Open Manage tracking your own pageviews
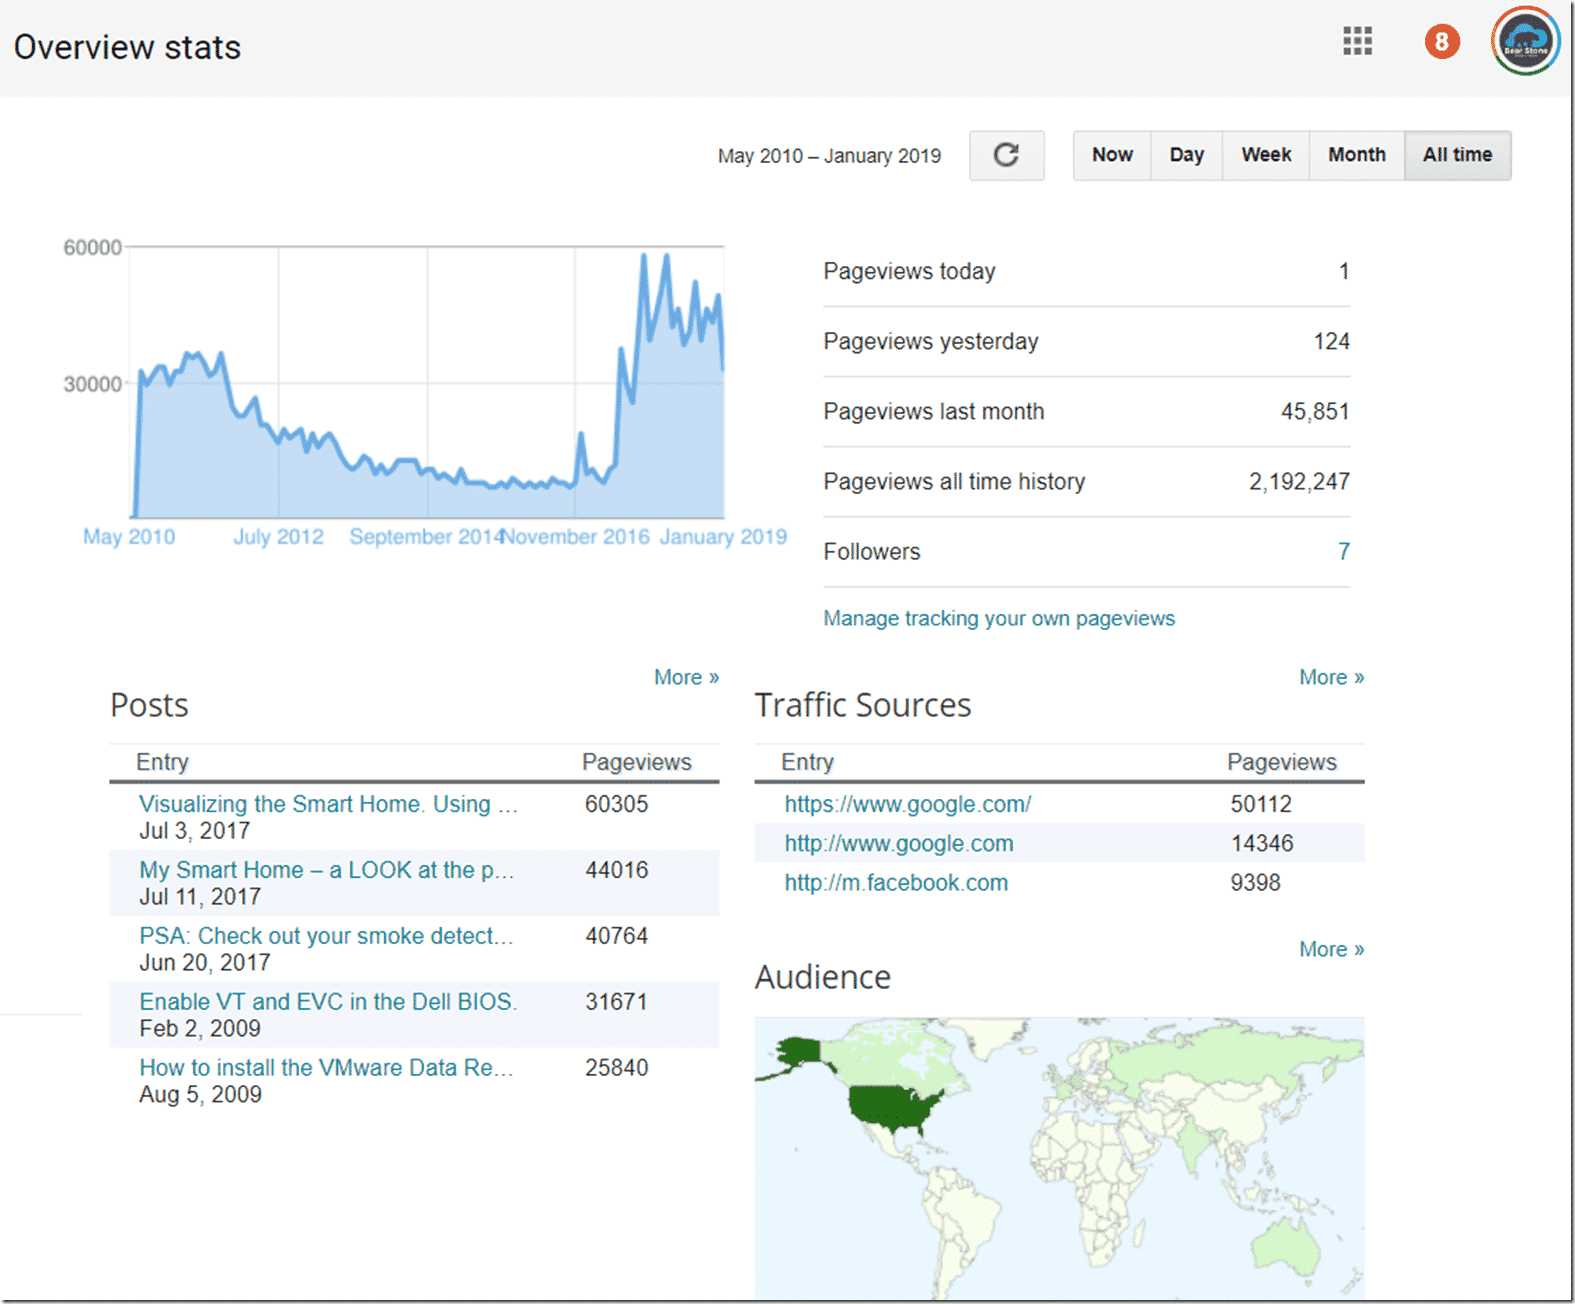Viewport: 1575px width, 1304px height. [x=998, y=618]
